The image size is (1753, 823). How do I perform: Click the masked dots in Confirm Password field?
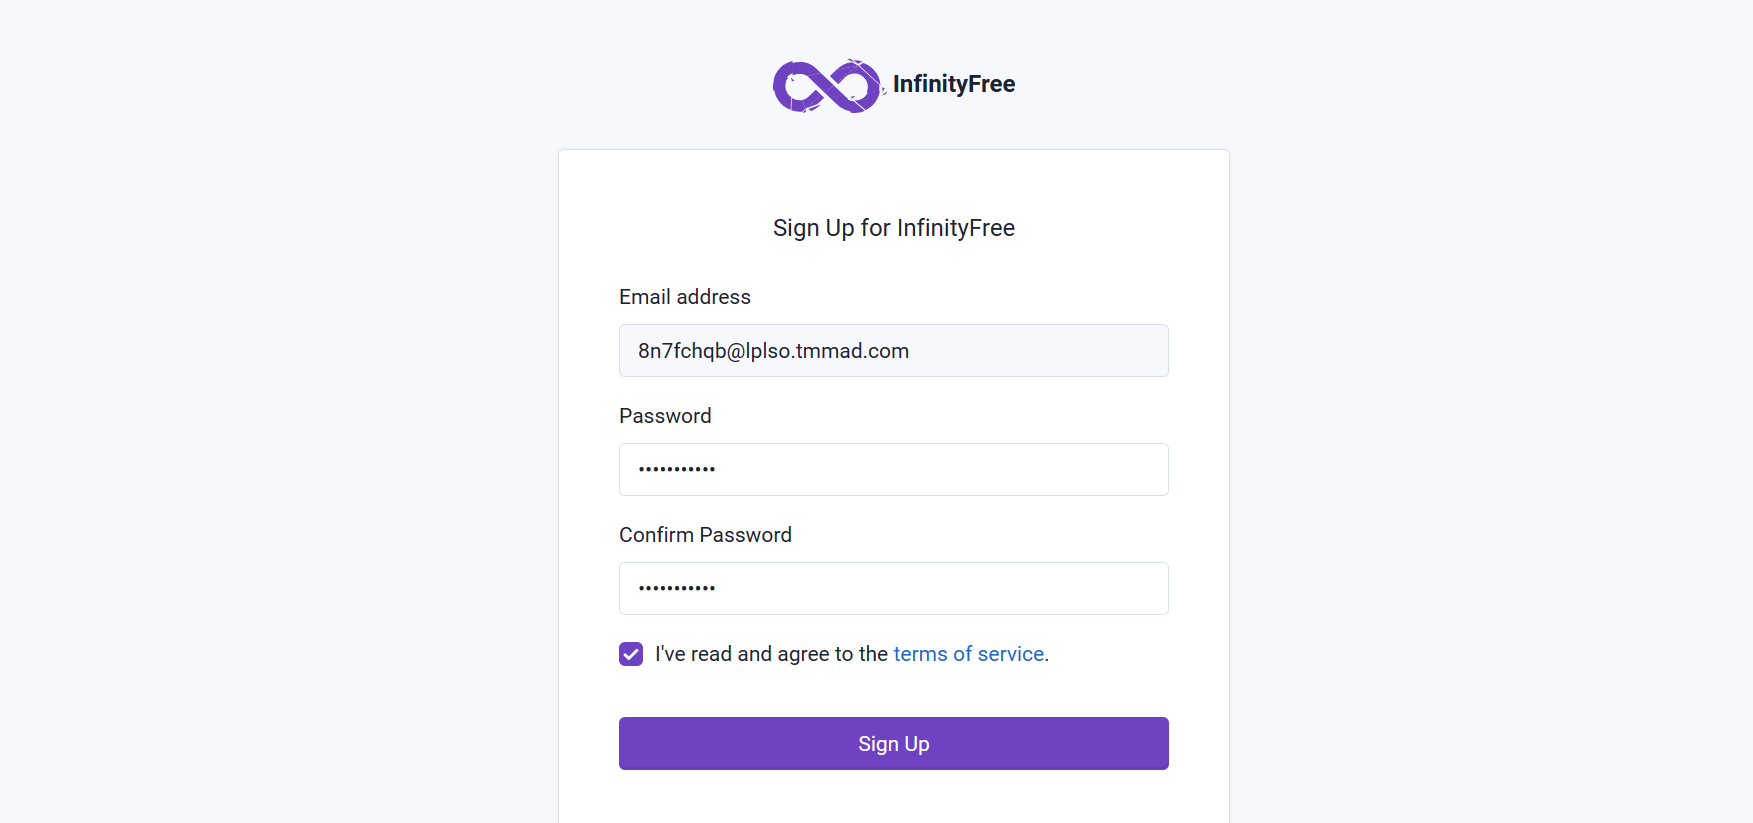click(676, 588)
